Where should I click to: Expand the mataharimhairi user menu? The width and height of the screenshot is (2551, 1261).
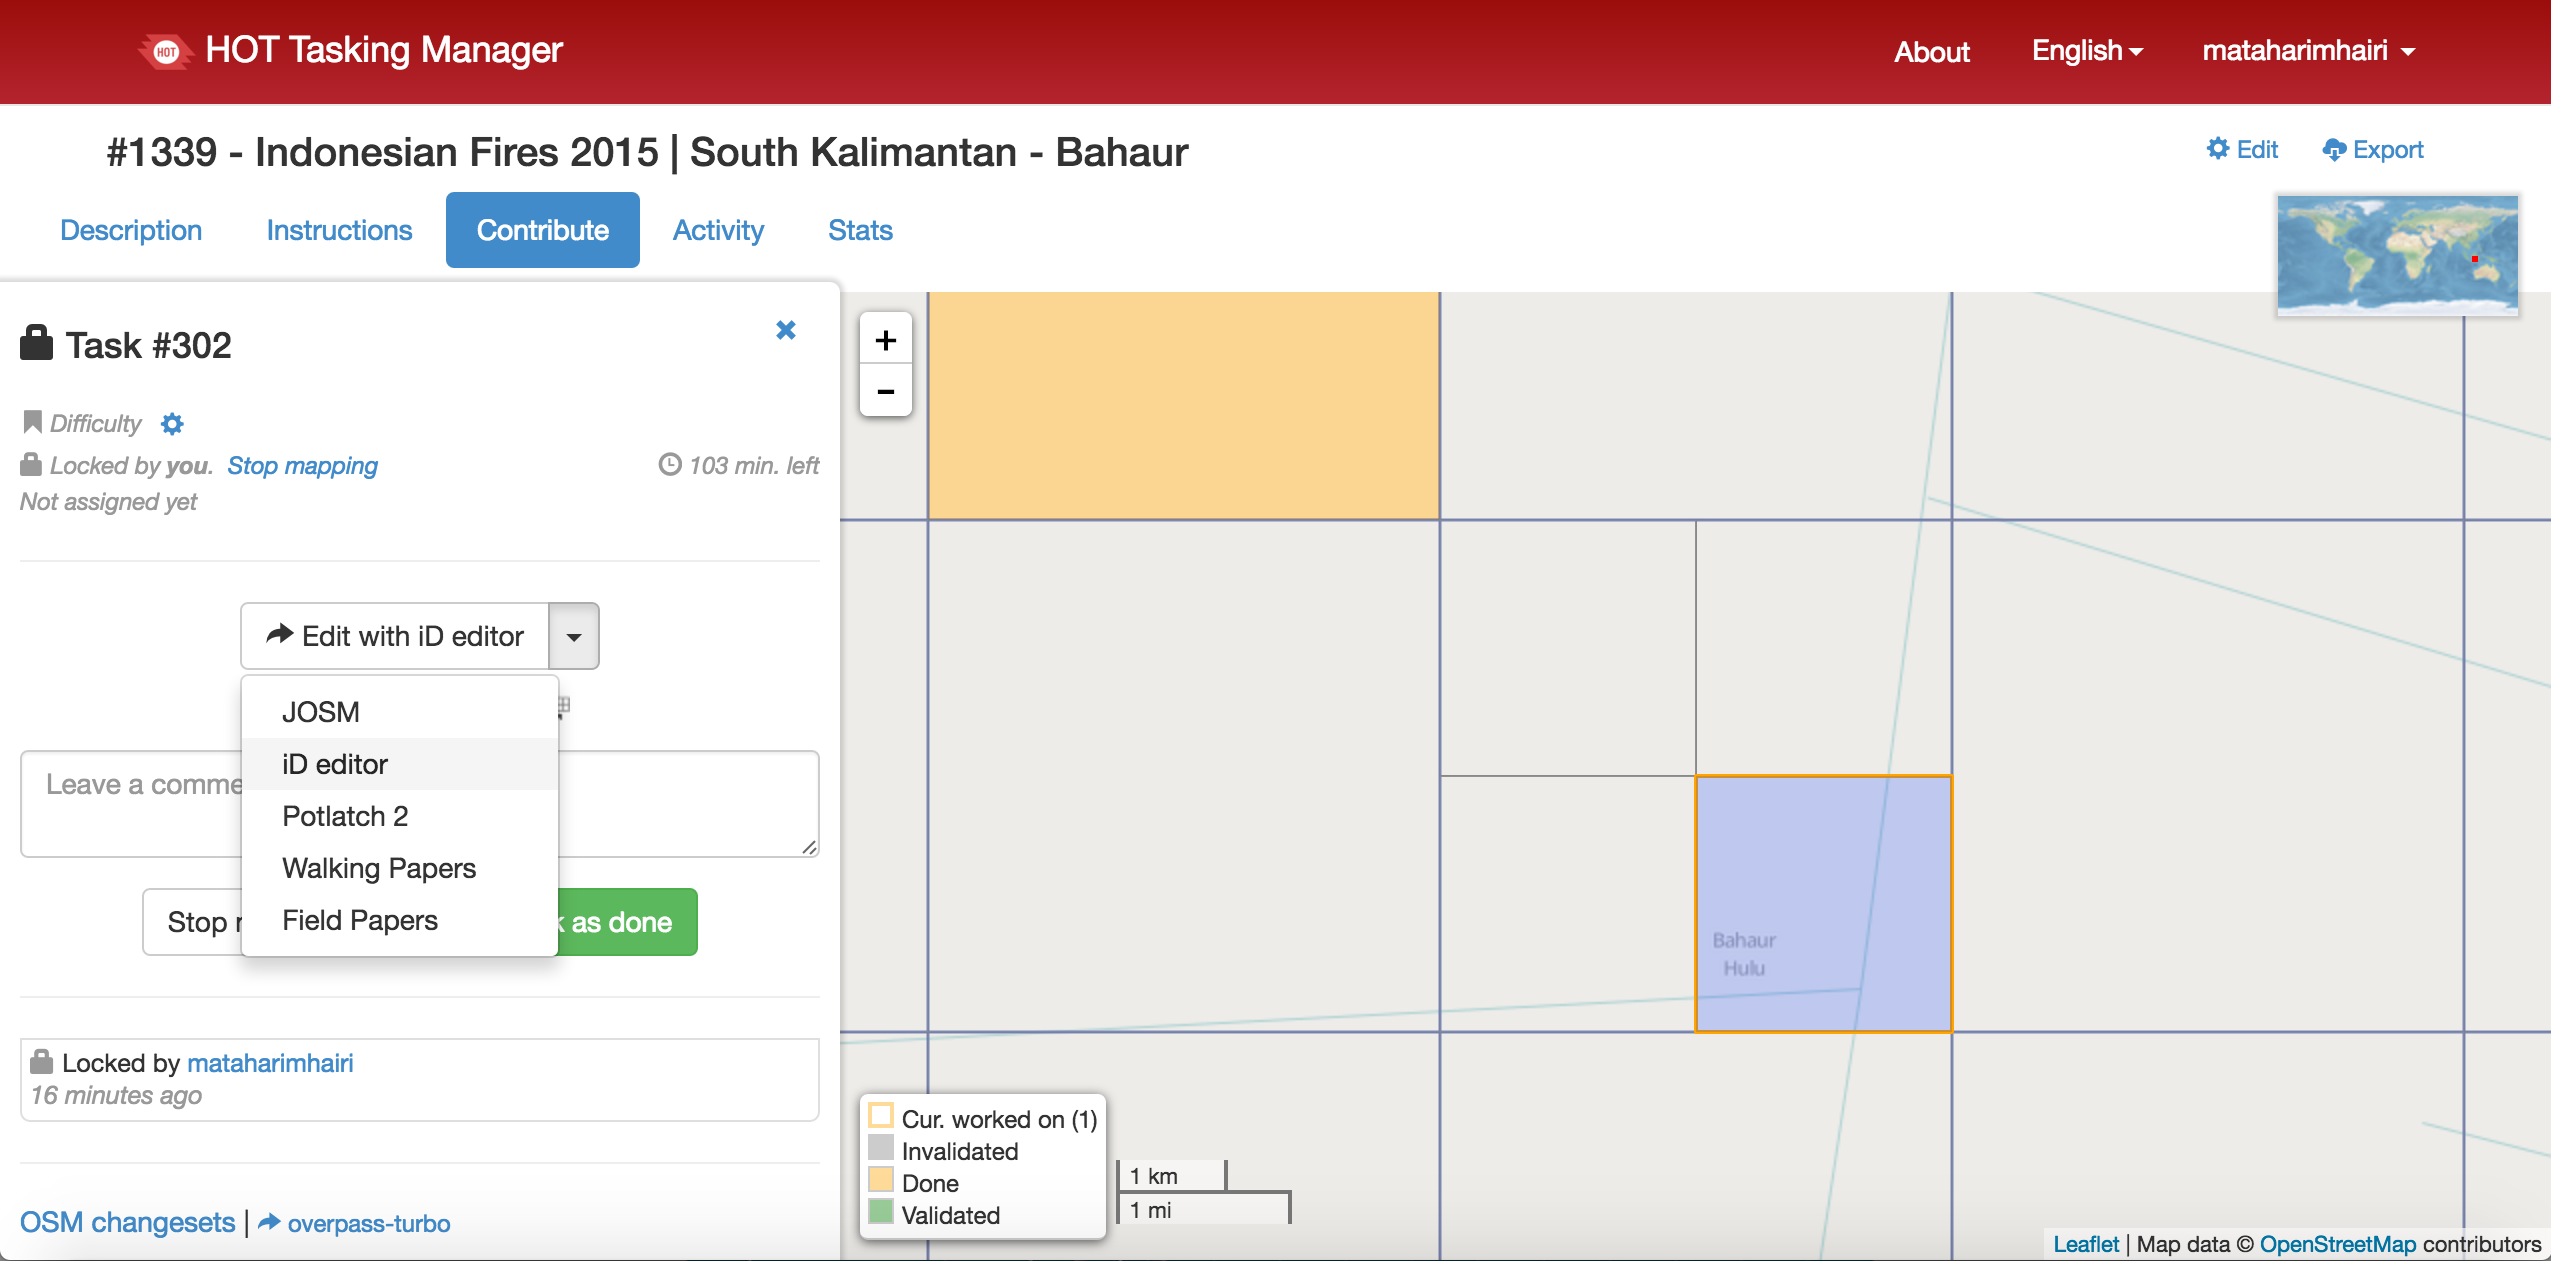click(2308, 51)
